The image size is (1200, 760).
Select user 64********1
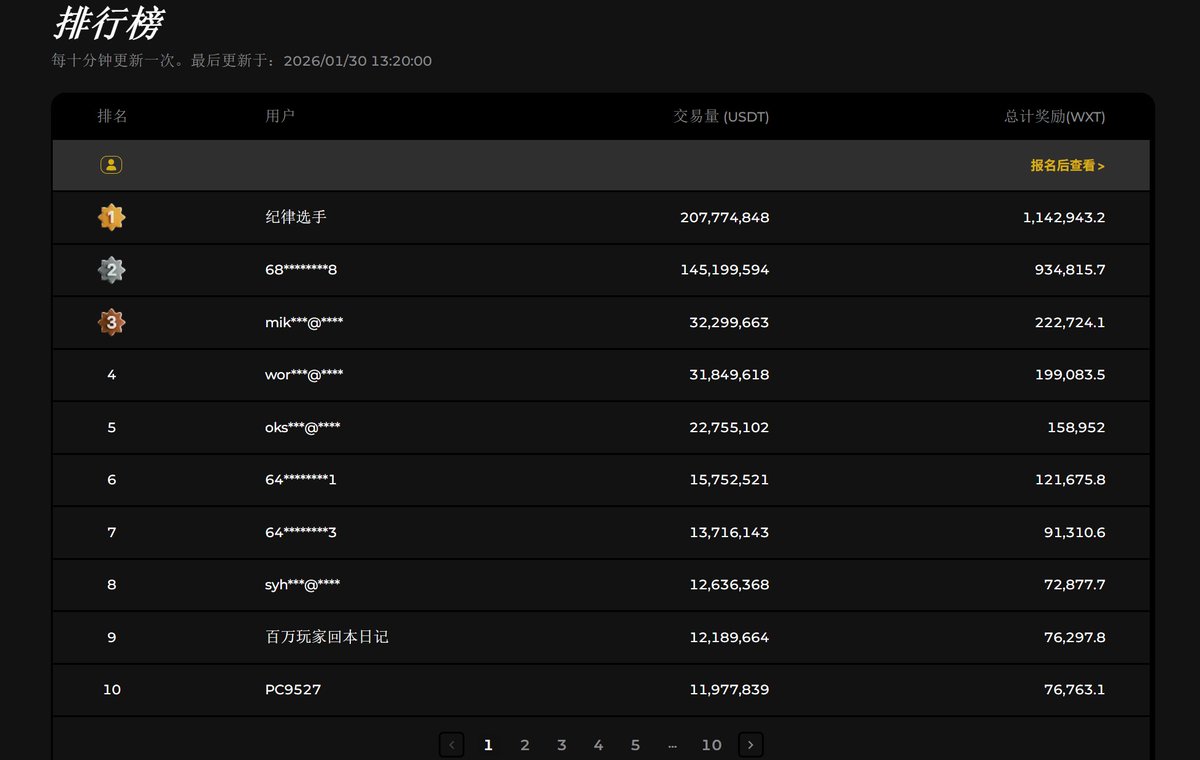point(301,480)
